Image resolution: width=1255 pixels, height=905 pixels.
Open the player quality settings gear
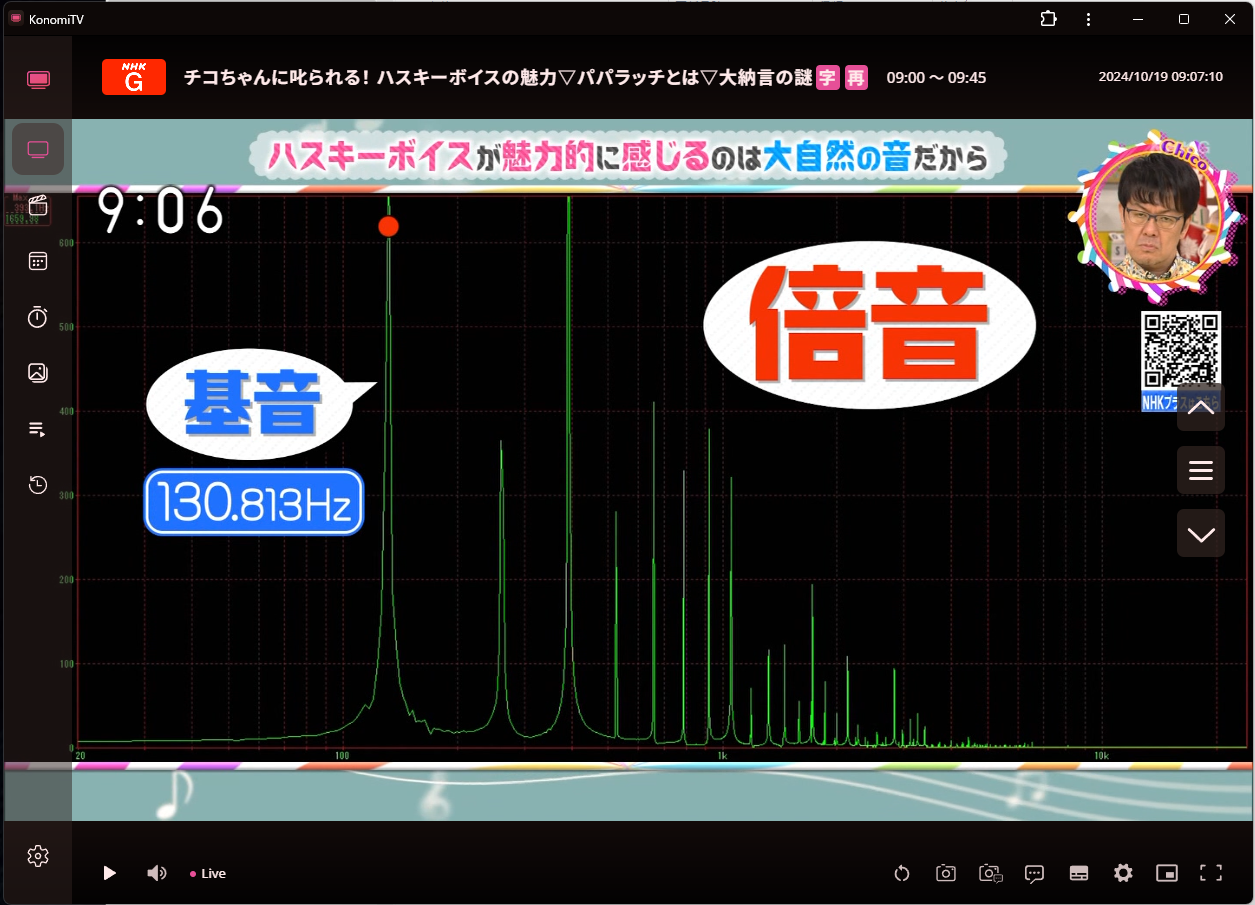click(1123, 873)
